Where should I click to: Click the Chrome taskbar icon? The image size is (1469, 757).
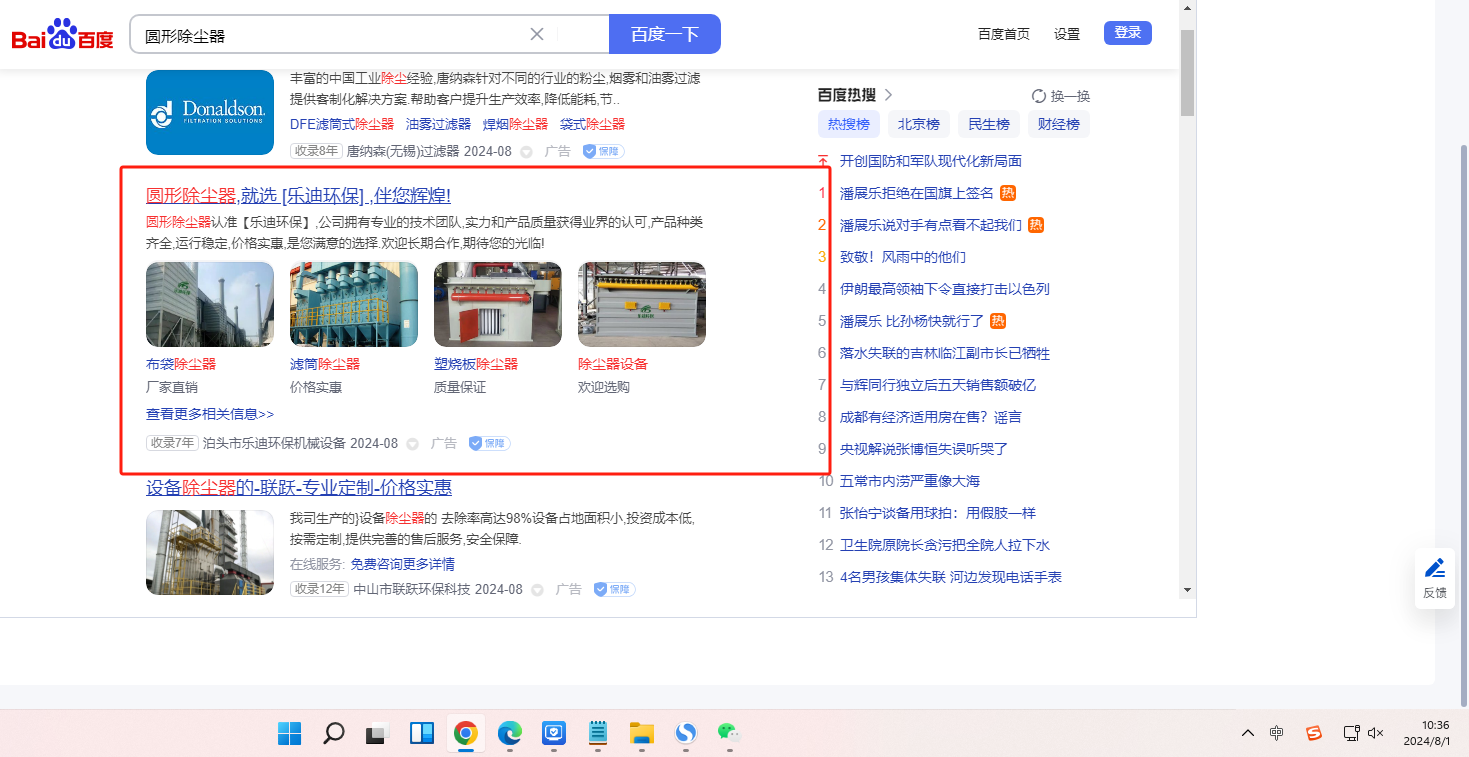click(x=465, y=733)
